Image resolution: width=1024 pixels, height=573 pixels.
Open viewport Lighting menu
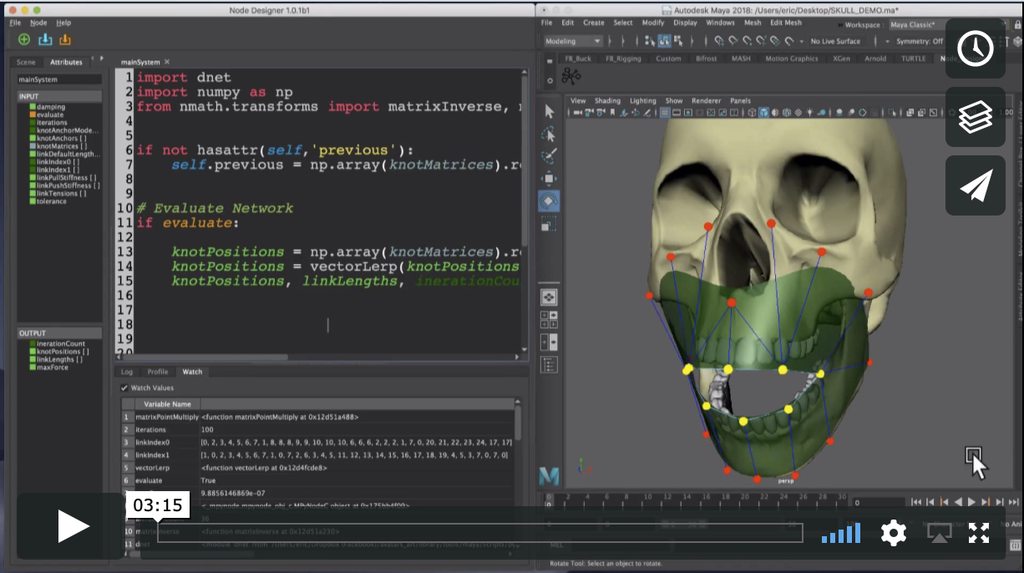click(x=643, y=101)
